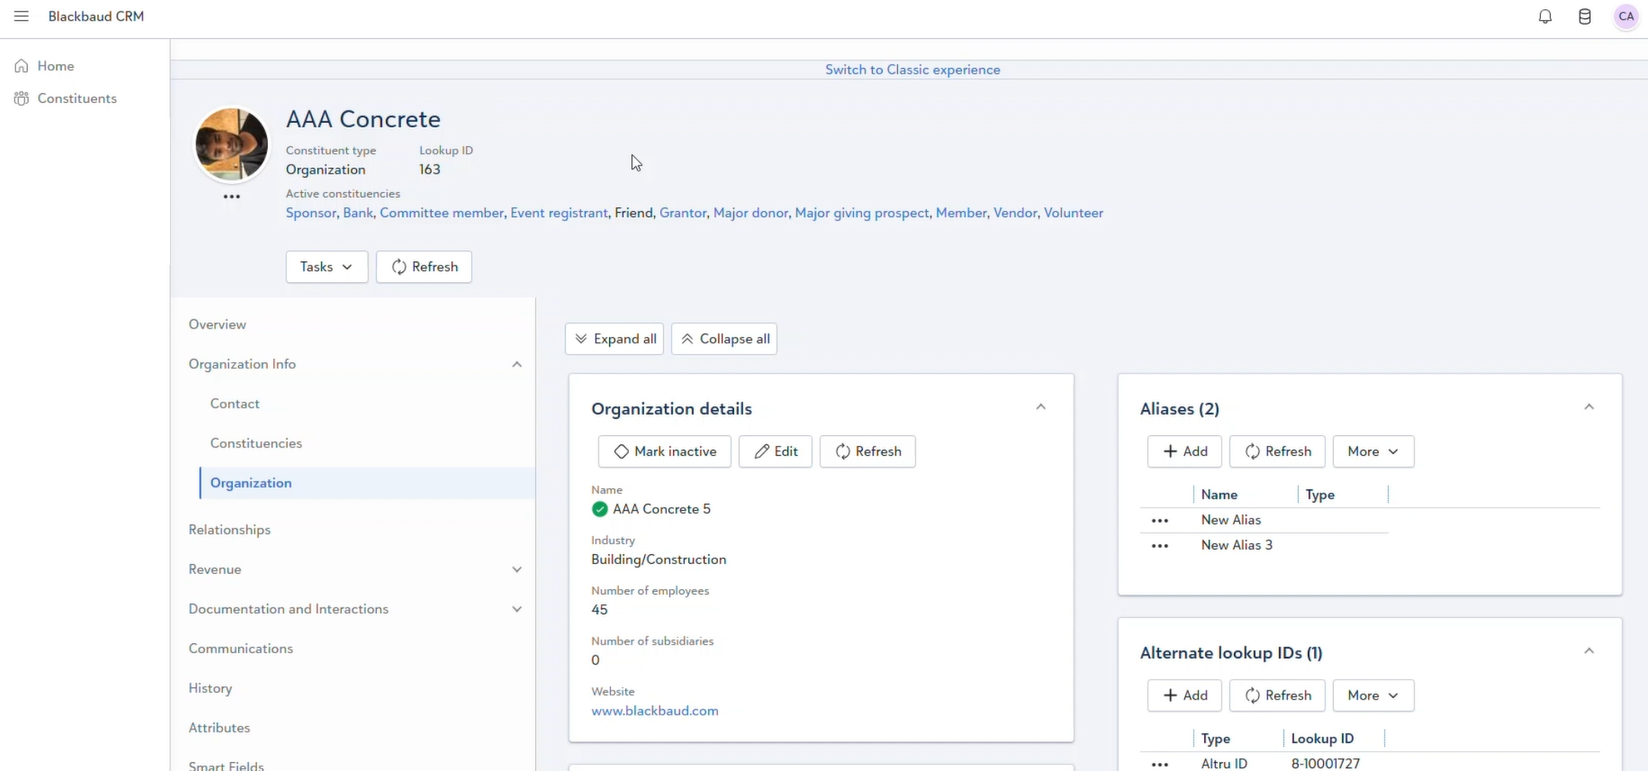Go to the Overview section

(217, 324)
